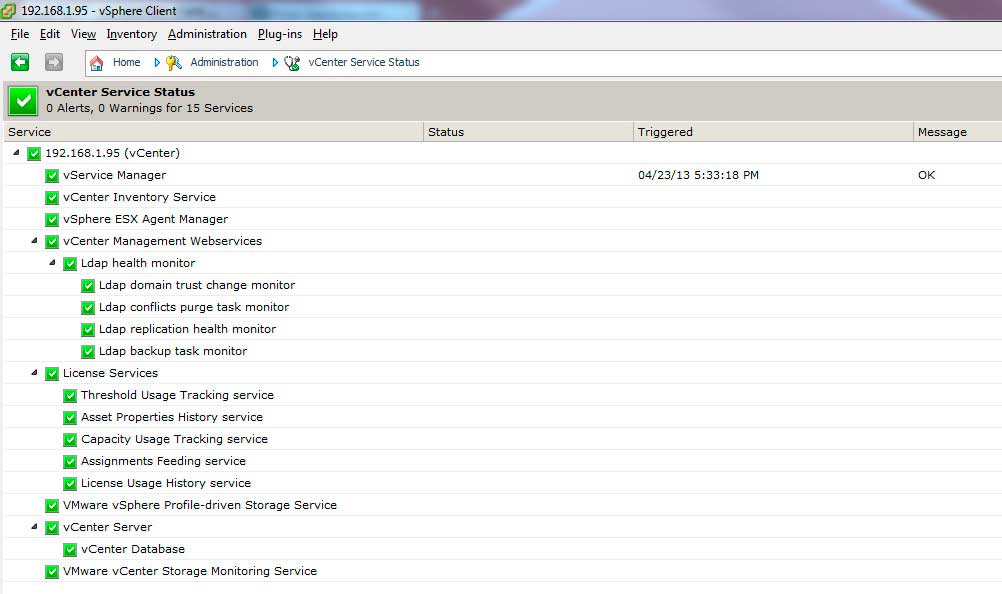Click the Home house icon
Viewport: 1002px width, 594px height.
coord(96,63)
